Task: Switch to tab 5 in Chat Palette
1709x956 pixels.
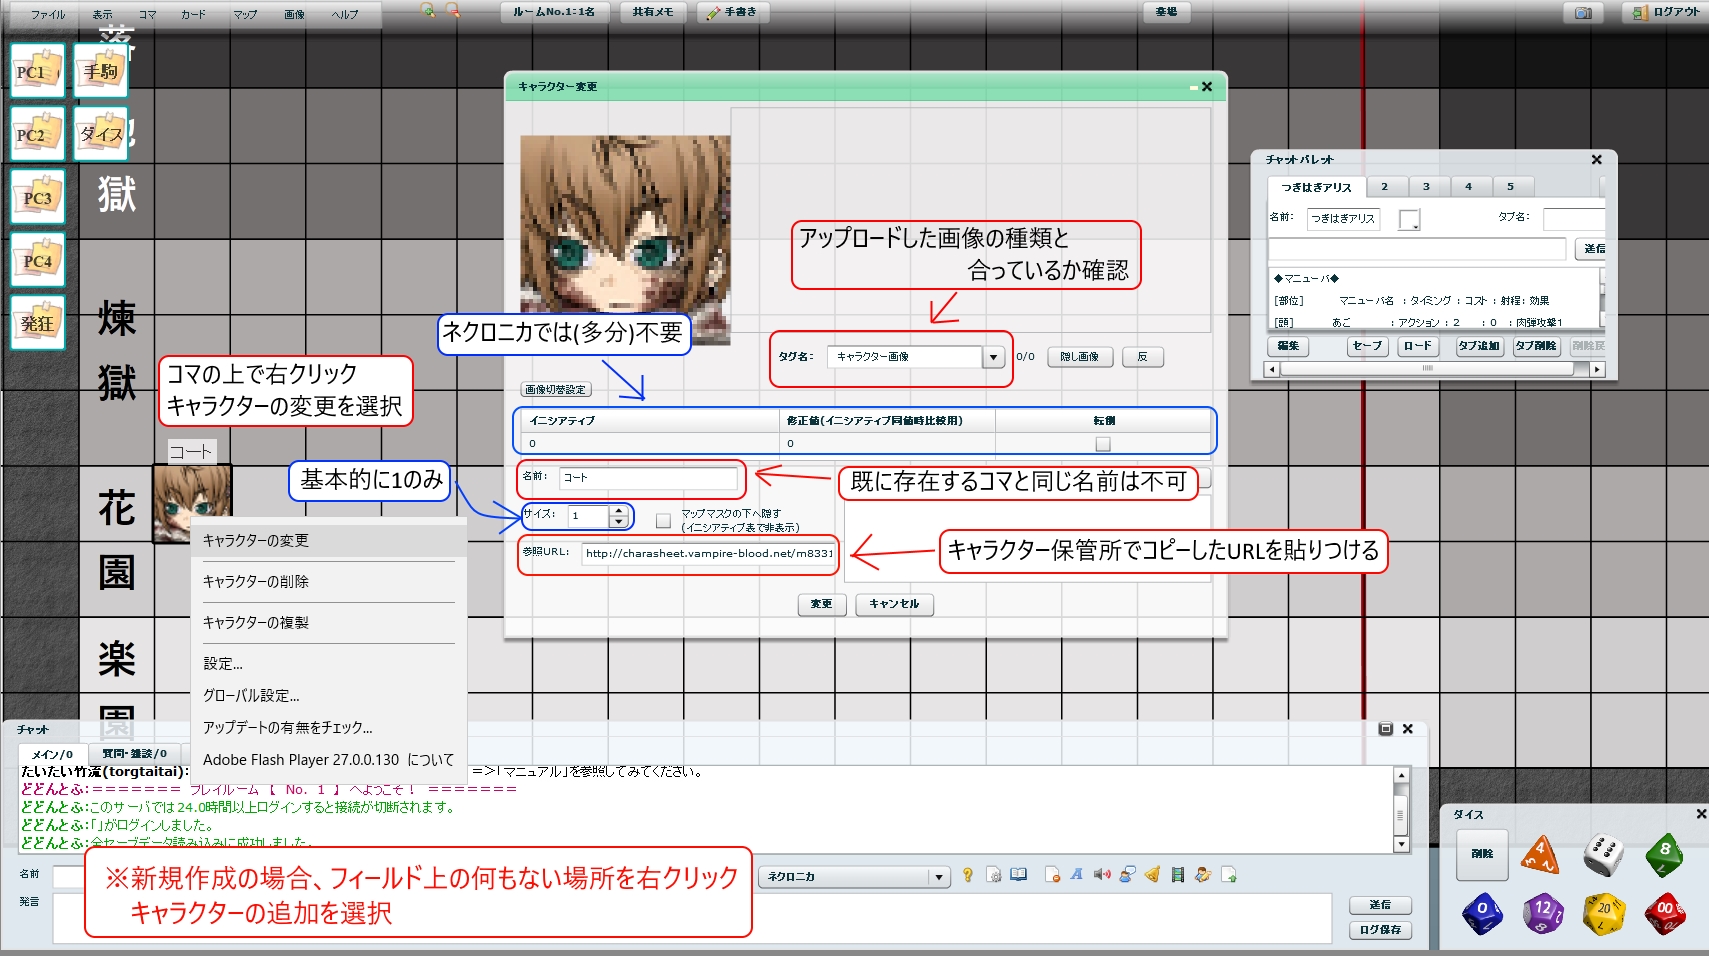Action: coord(1511,187)
